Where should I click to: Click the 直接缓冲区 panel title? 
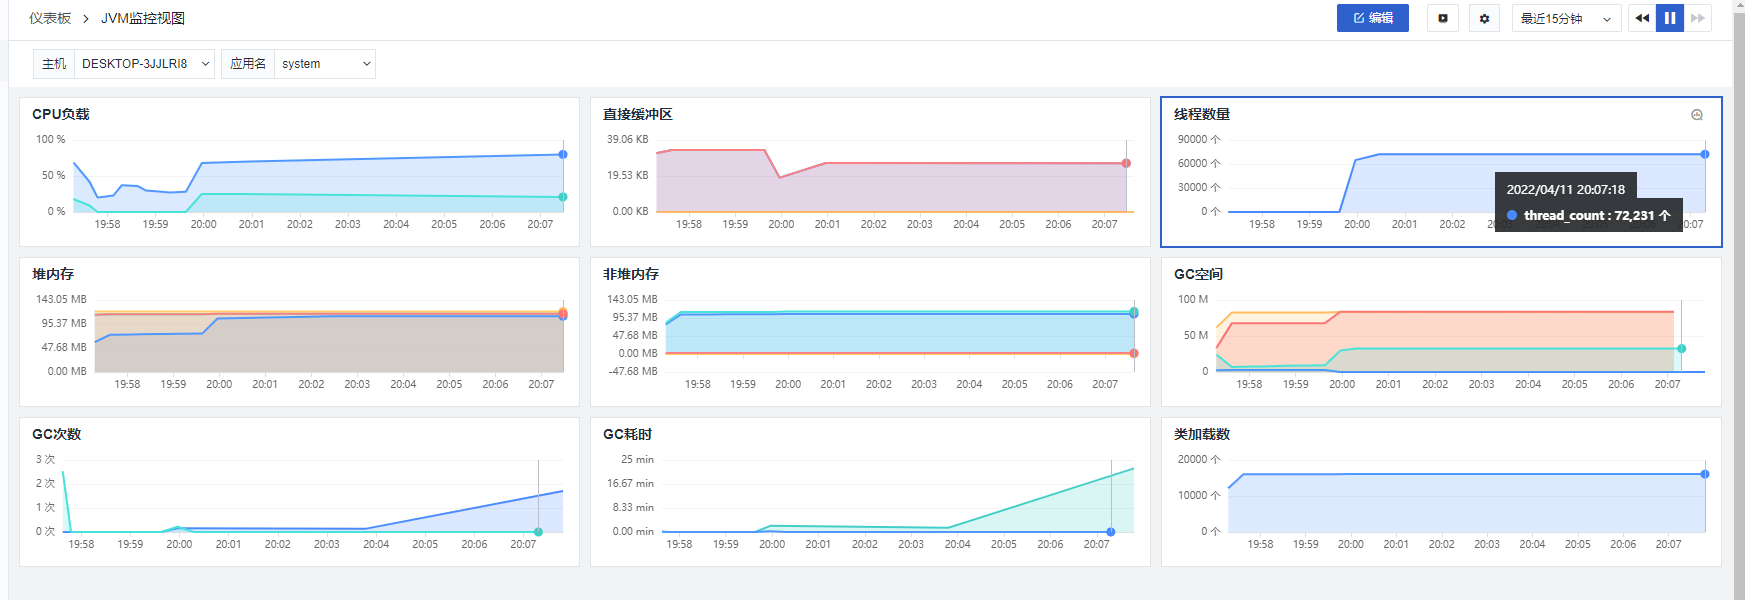click(638, 114)
